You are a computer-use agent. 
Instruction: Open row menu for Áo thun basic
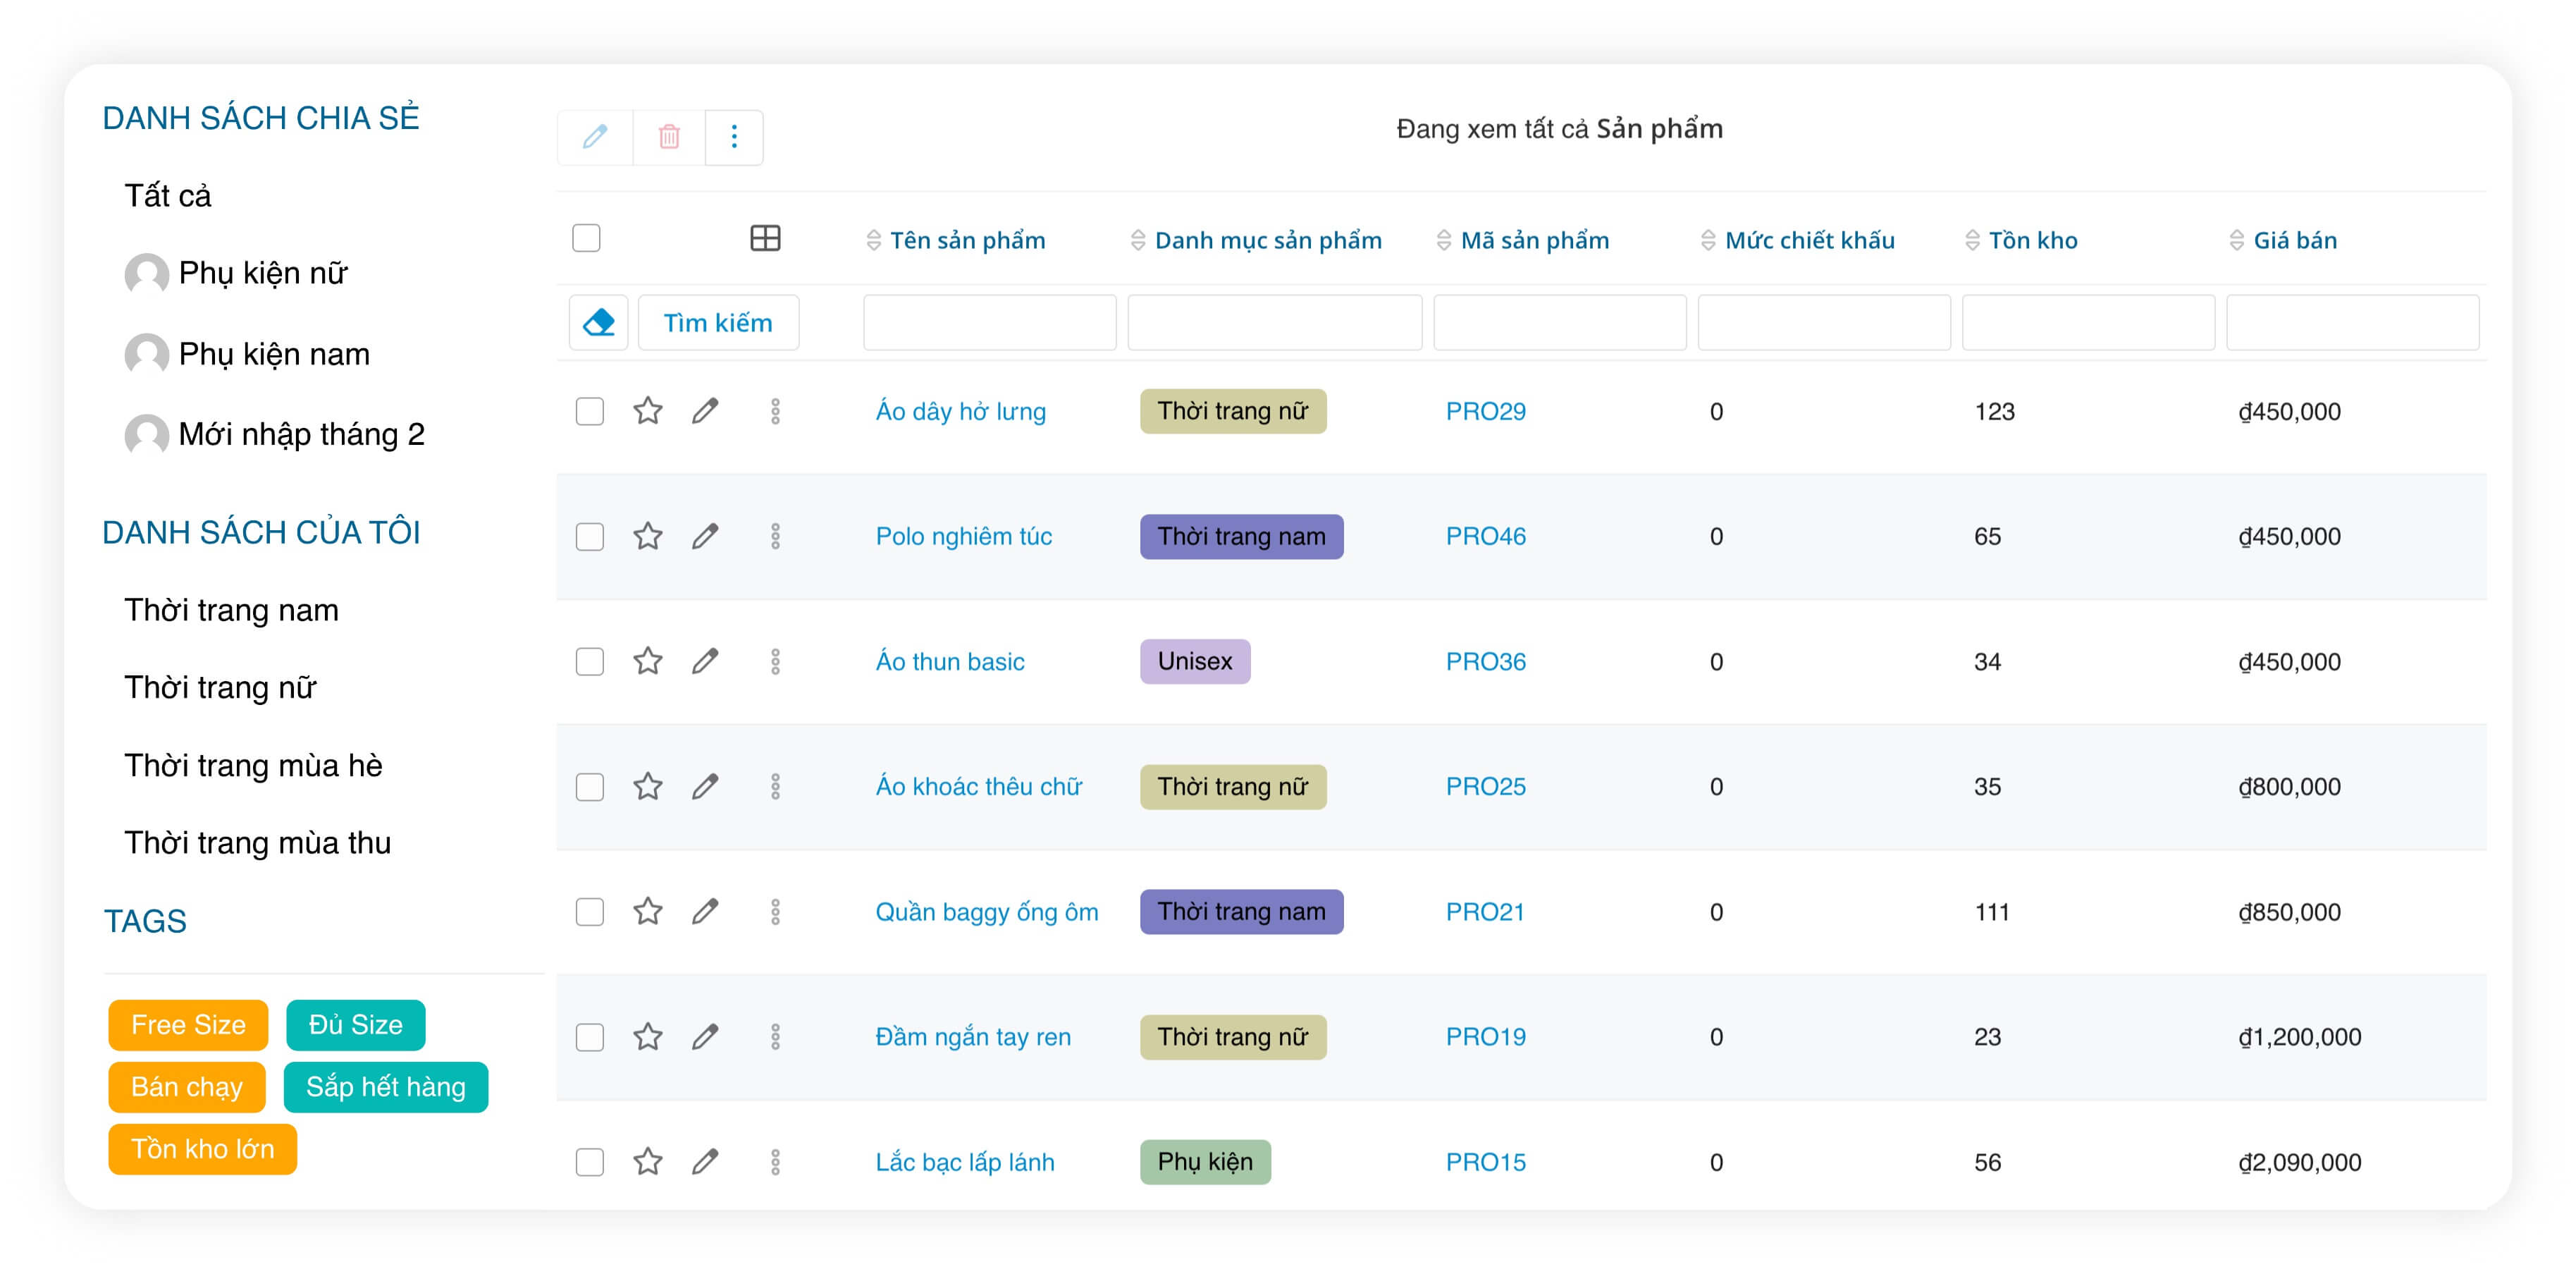775,661
